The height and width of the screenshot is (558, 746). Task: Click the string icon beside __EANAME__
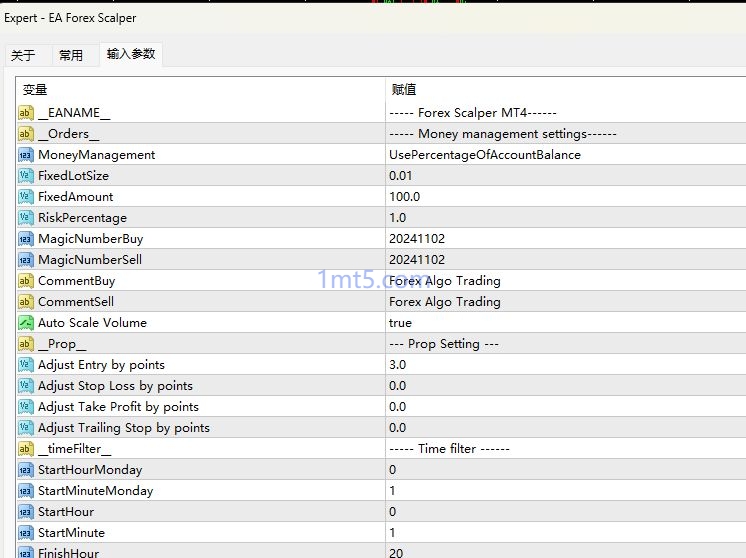tap(26, 113)
